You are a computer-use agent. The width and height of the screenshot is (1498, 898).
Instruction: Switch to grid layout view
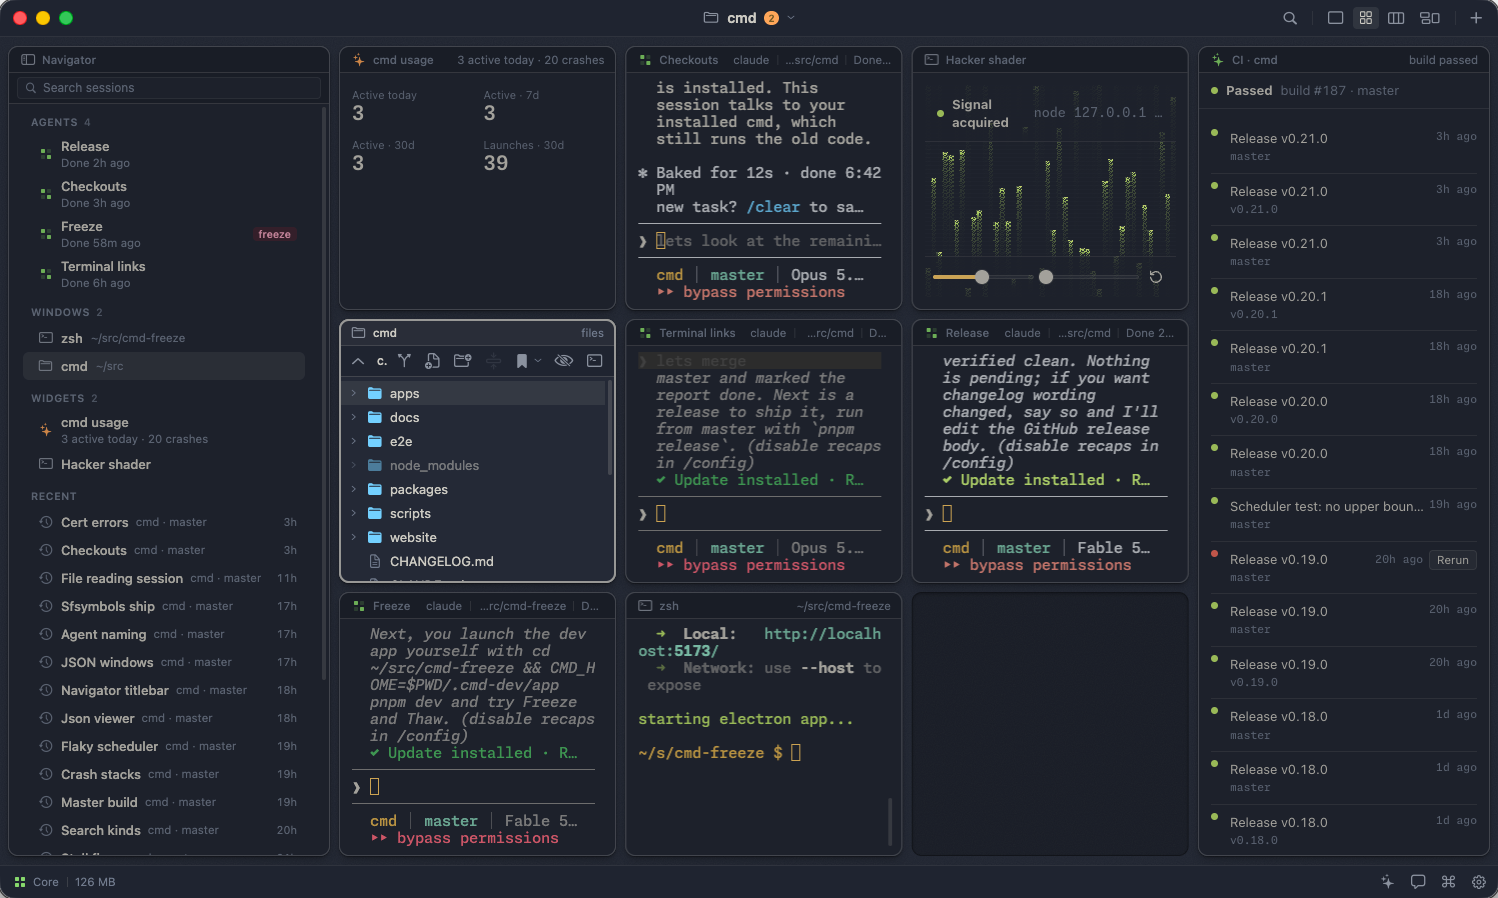[x=1366, y=18]
